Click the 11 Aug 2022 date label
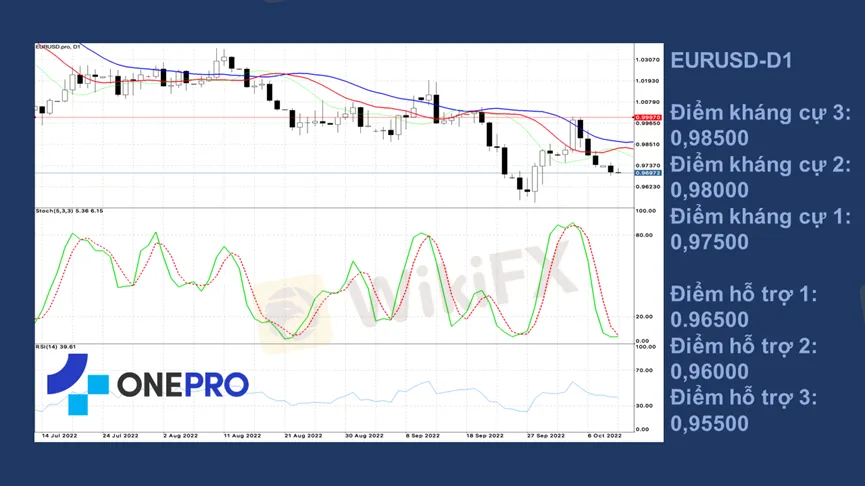The height and width of the screenshot is (486, 865). [x=242, y=436]
